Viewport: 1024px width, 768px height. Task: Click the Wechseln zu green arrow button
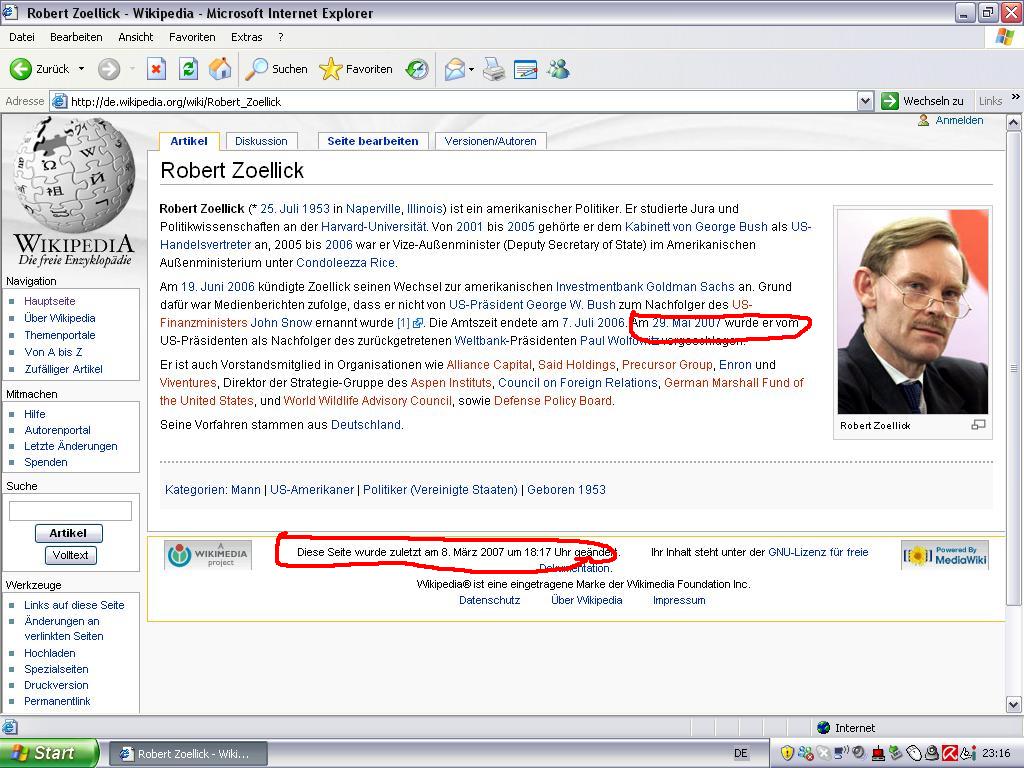890,101
